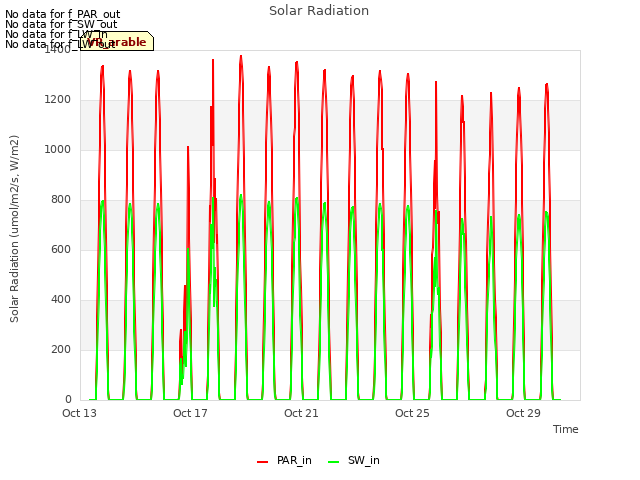The width and height of the screenshot is (640, 480).
Task: Select the Oct 25 x-axis label
Action: [x=412, y=413]
